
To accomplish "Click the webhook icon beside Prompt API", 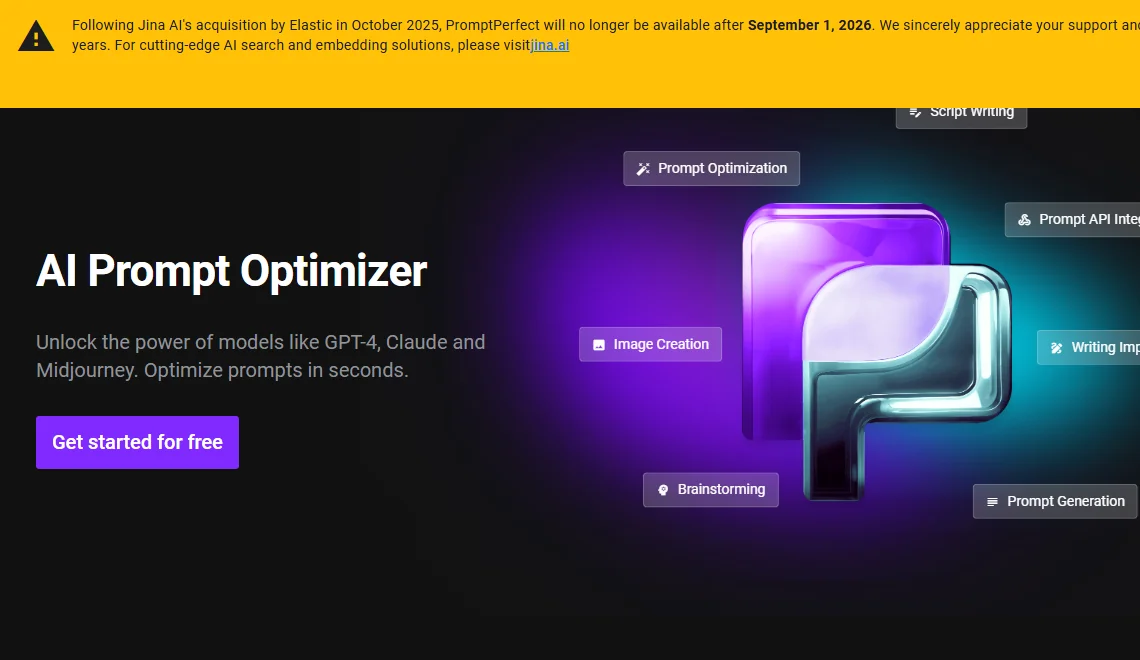I will 1024,220.
